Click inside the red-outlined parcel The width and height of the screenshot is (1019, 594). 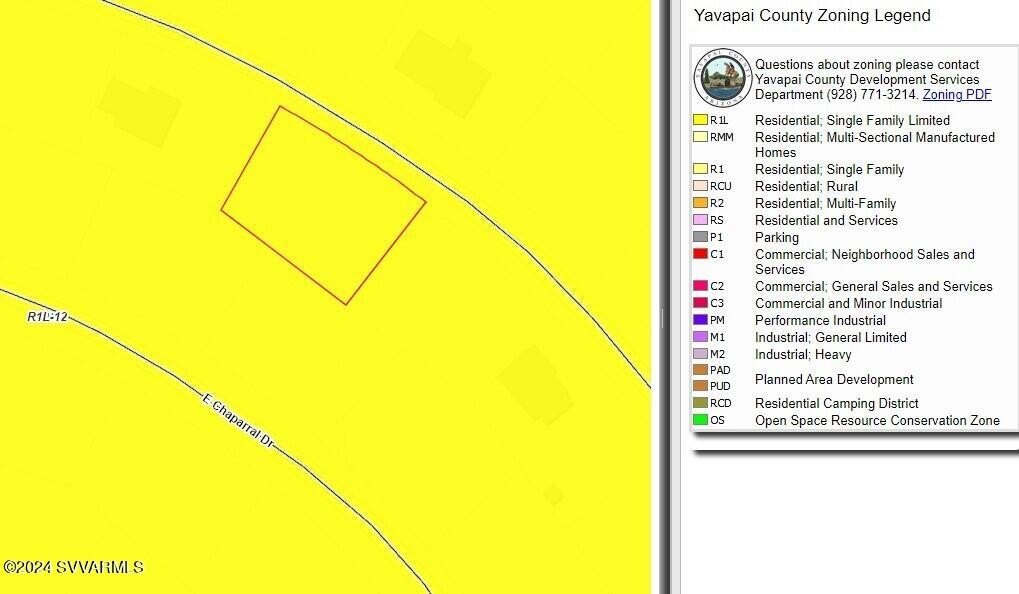[x=323, y=205]
